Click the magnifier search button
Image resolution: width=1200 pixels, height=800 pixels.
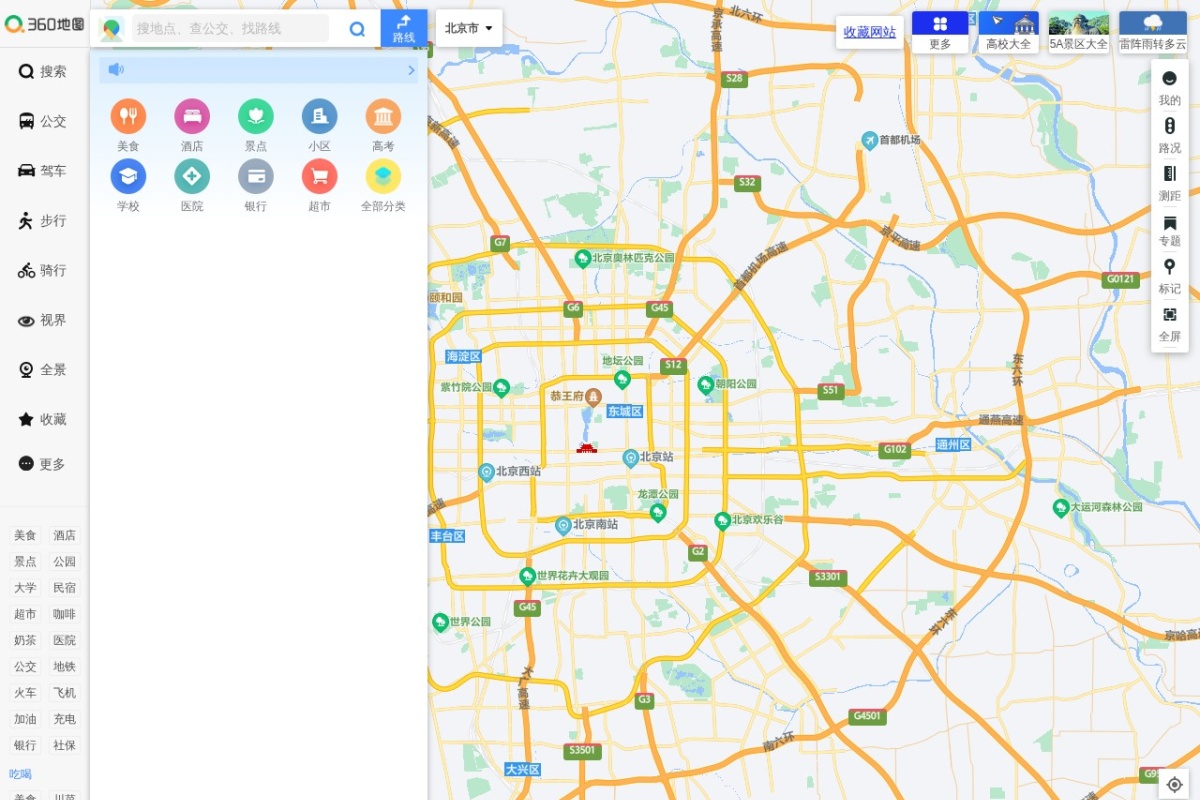click(357, 29)
